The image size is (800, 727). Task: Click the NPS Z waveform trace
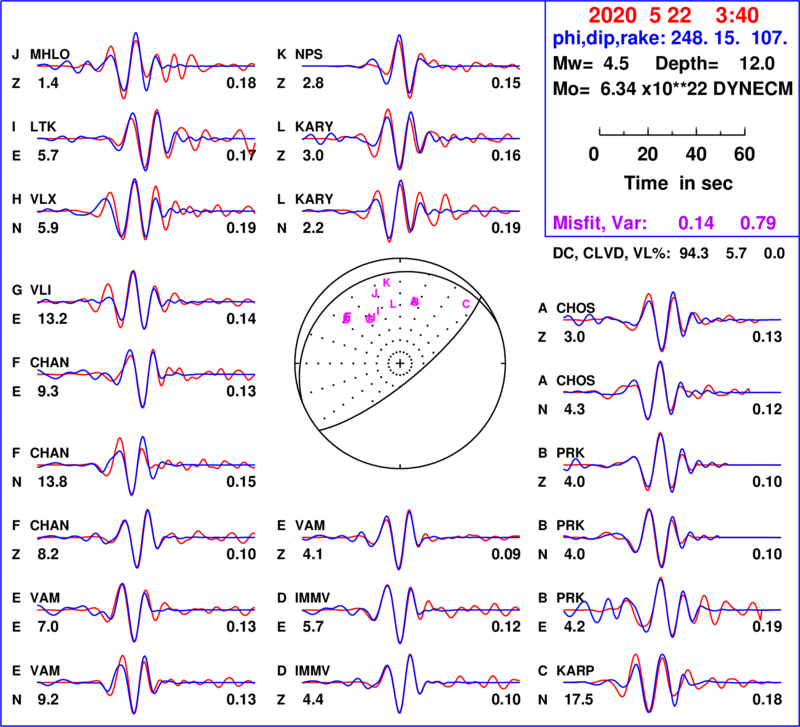[411, 66]
